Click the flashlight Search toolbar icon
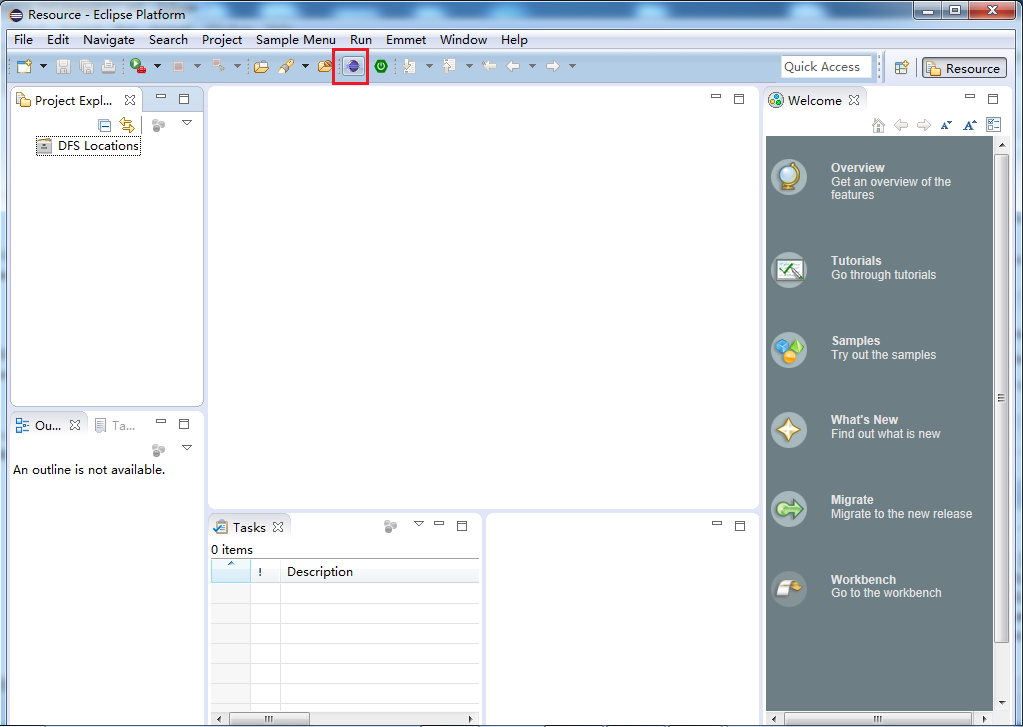1023x727 pixels. [286, 66]
